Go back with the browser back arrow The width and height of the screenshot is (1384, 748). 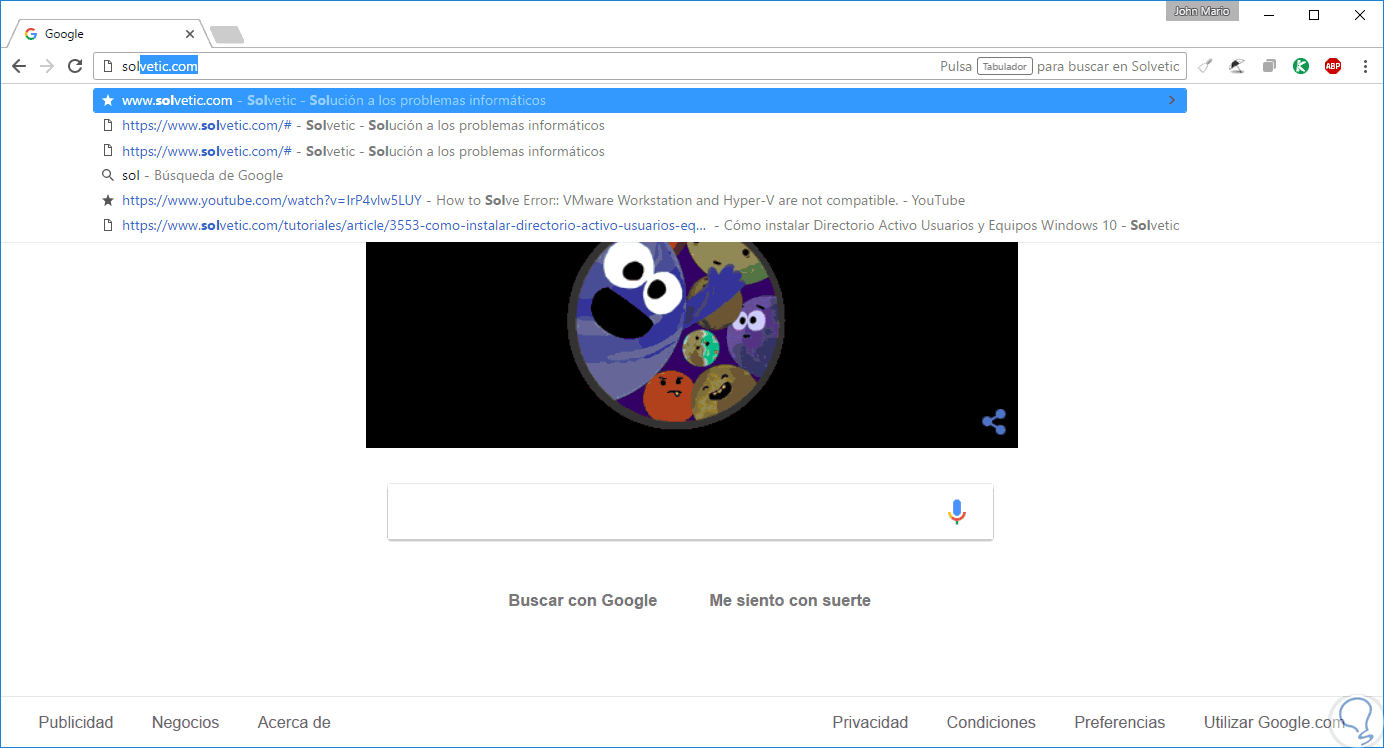coord(19,66)
